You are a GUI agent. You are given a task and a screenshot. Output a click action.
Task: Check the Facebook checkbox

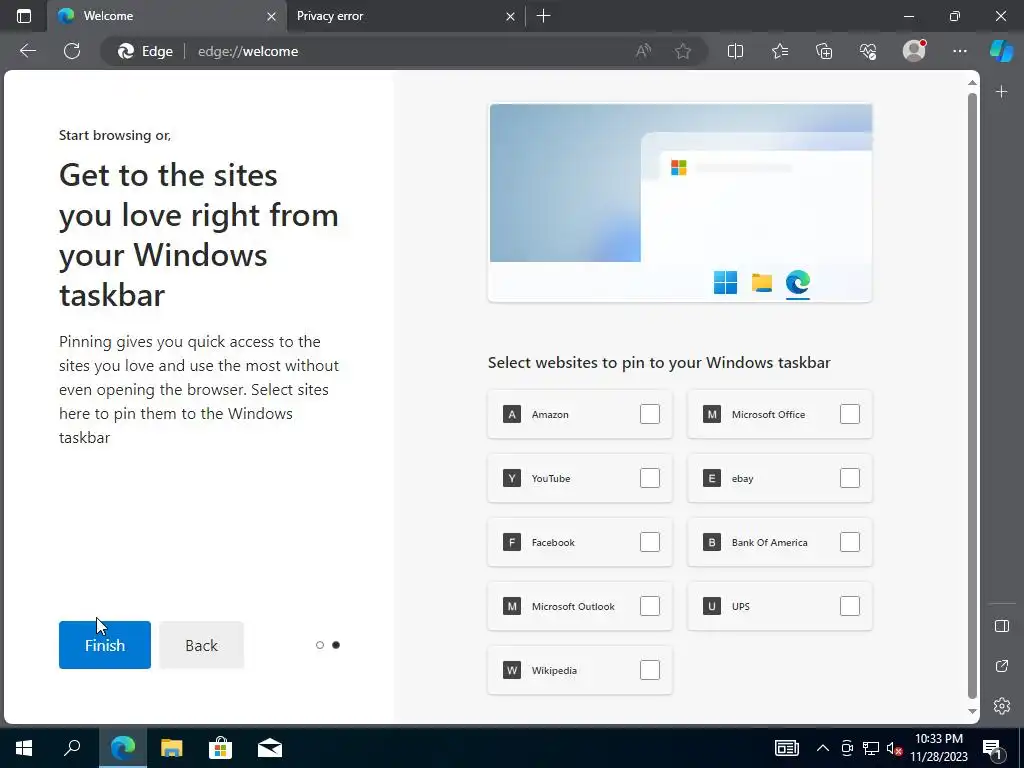pos(650,542)
